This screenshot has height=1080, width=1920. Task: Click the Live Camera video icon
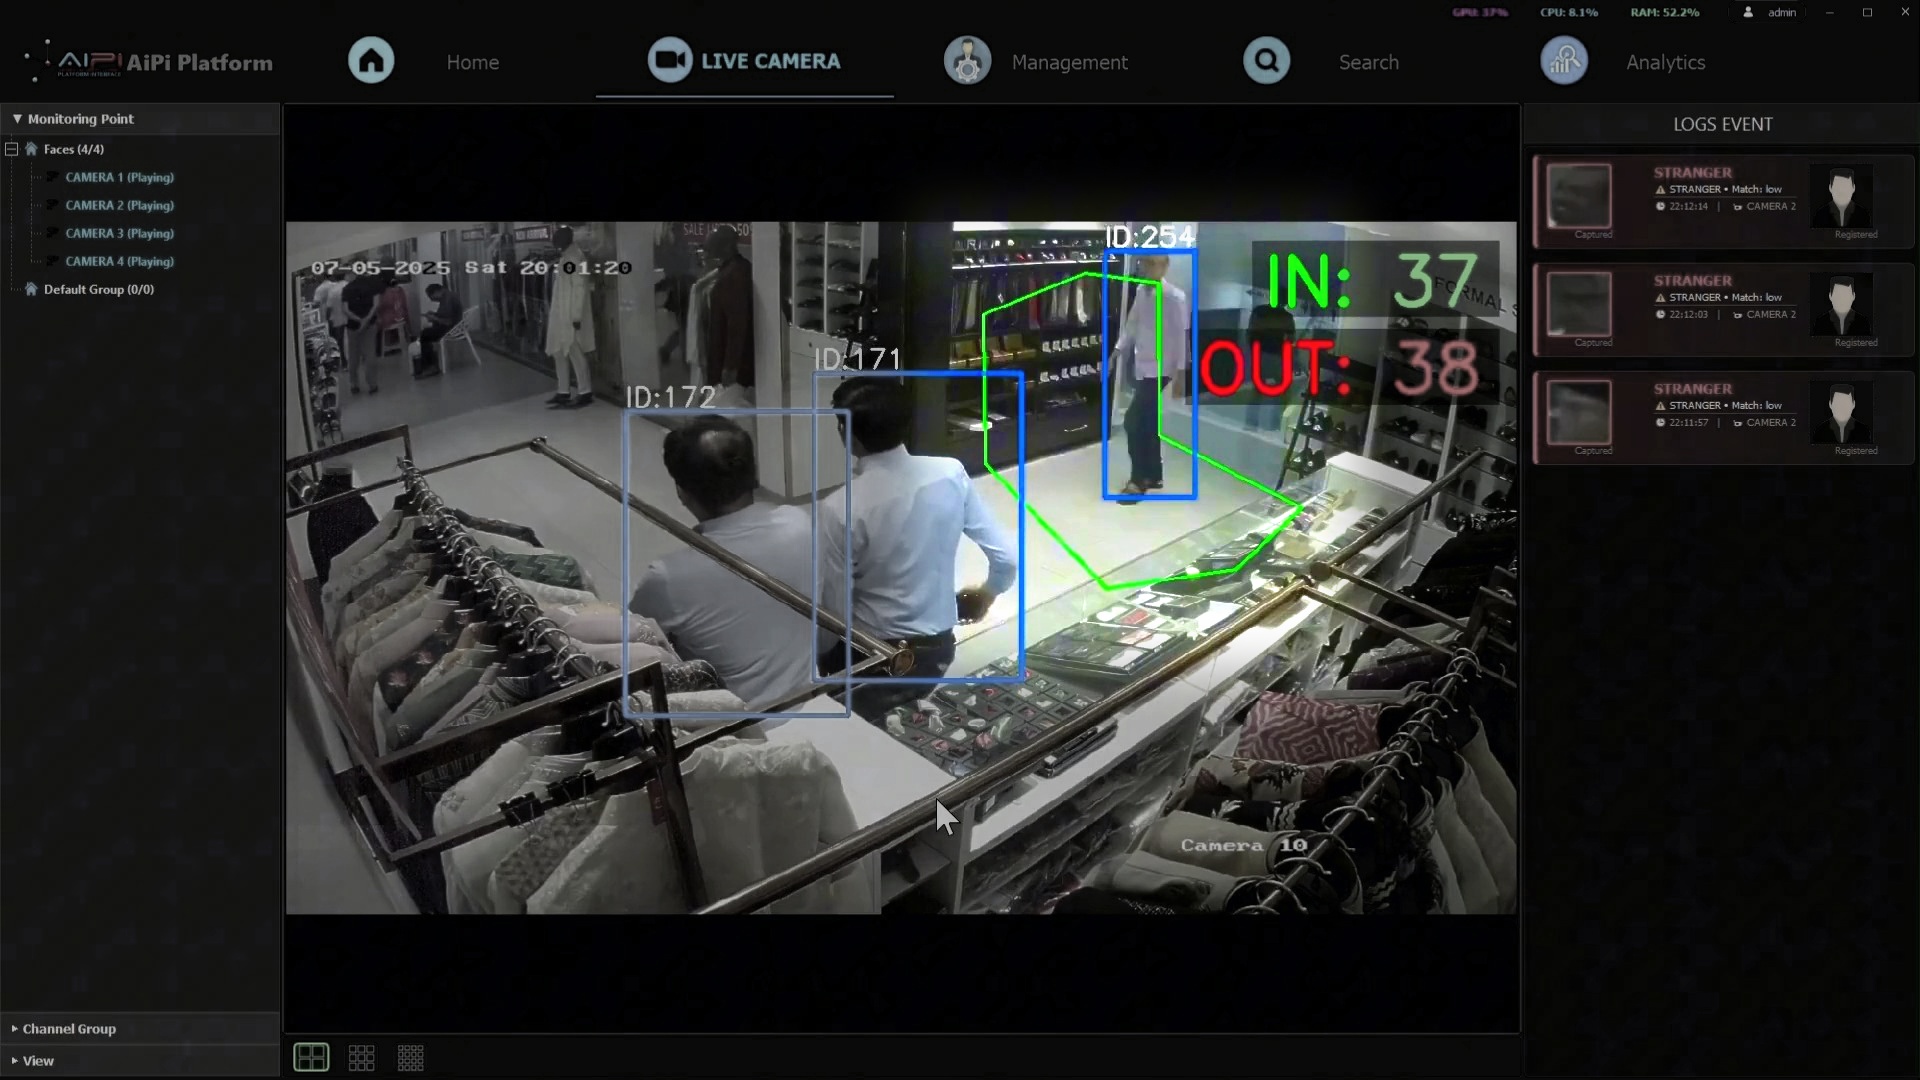point(670,60)
